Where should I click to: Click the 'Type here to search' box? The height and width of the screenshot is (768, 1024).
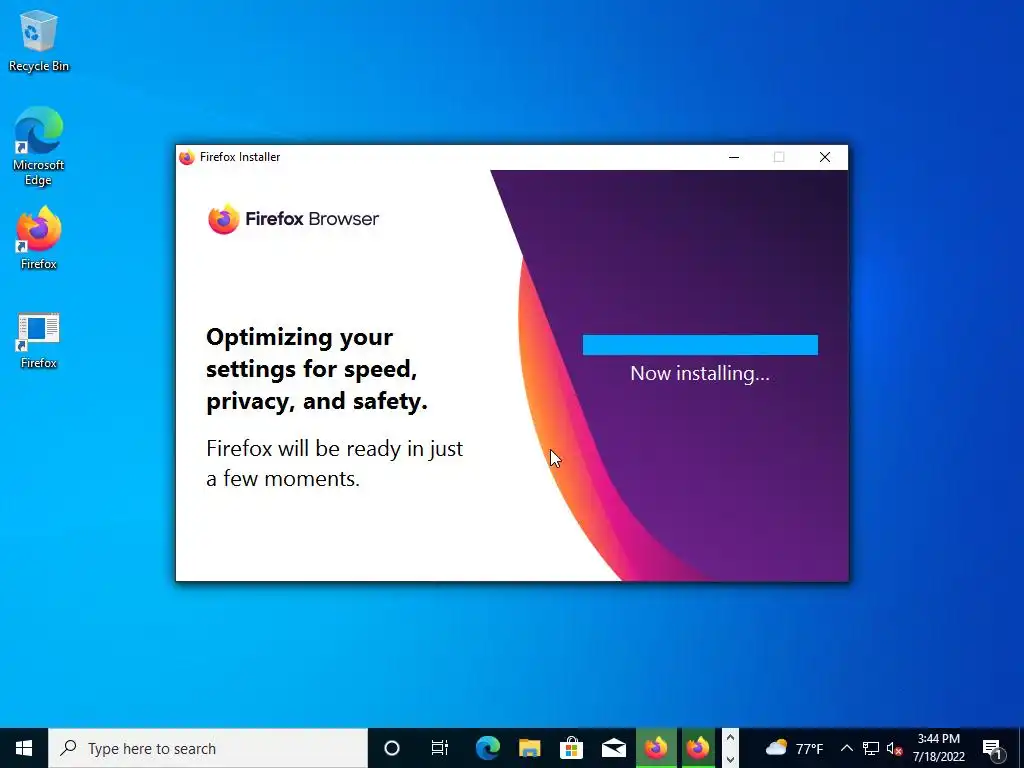[208, 748]
